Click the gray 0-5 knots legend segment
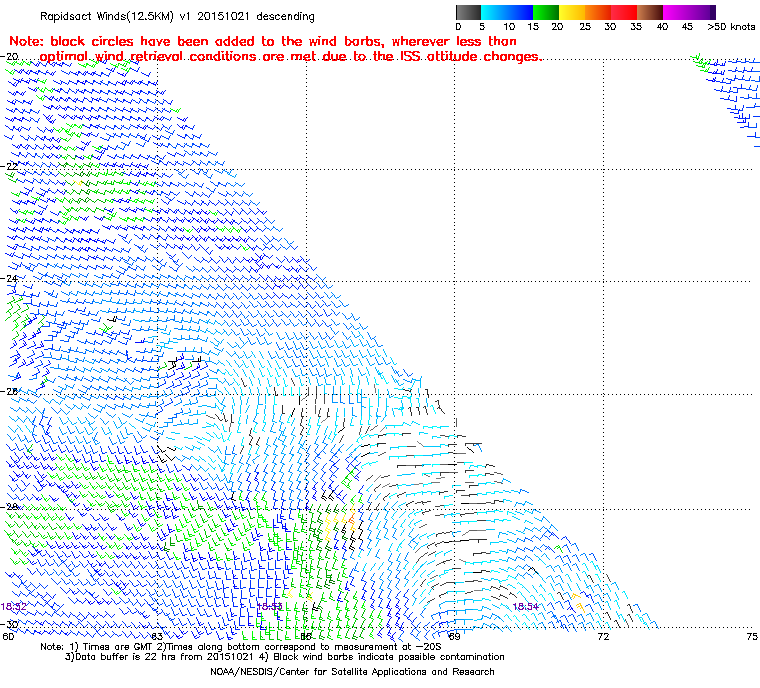 [468, 12]
